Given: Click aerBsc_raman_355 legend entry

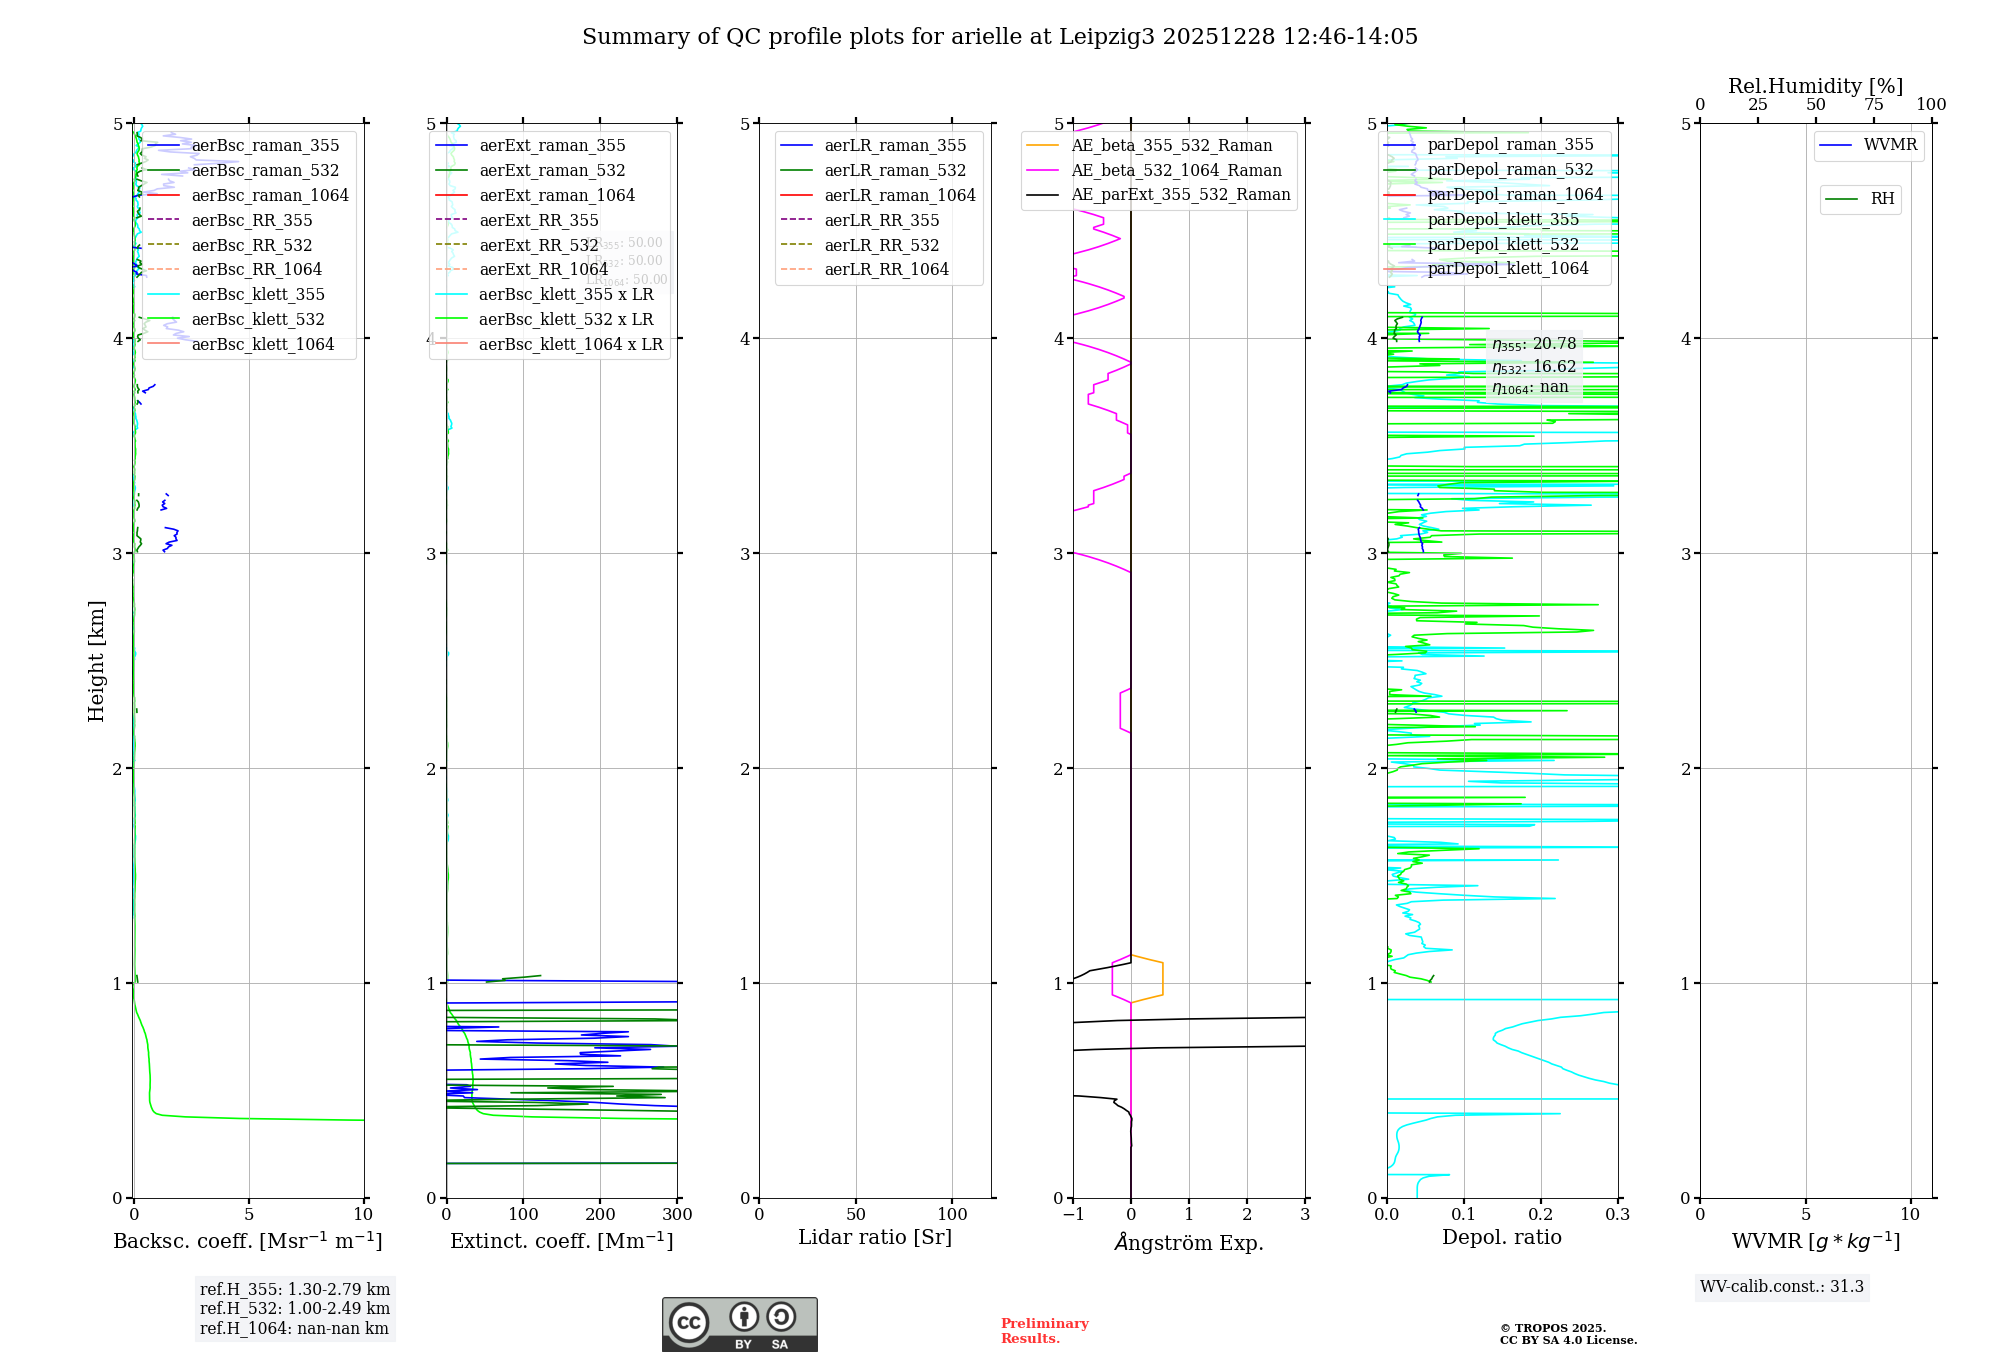Looking at the screenshot, I should point(265,146).
